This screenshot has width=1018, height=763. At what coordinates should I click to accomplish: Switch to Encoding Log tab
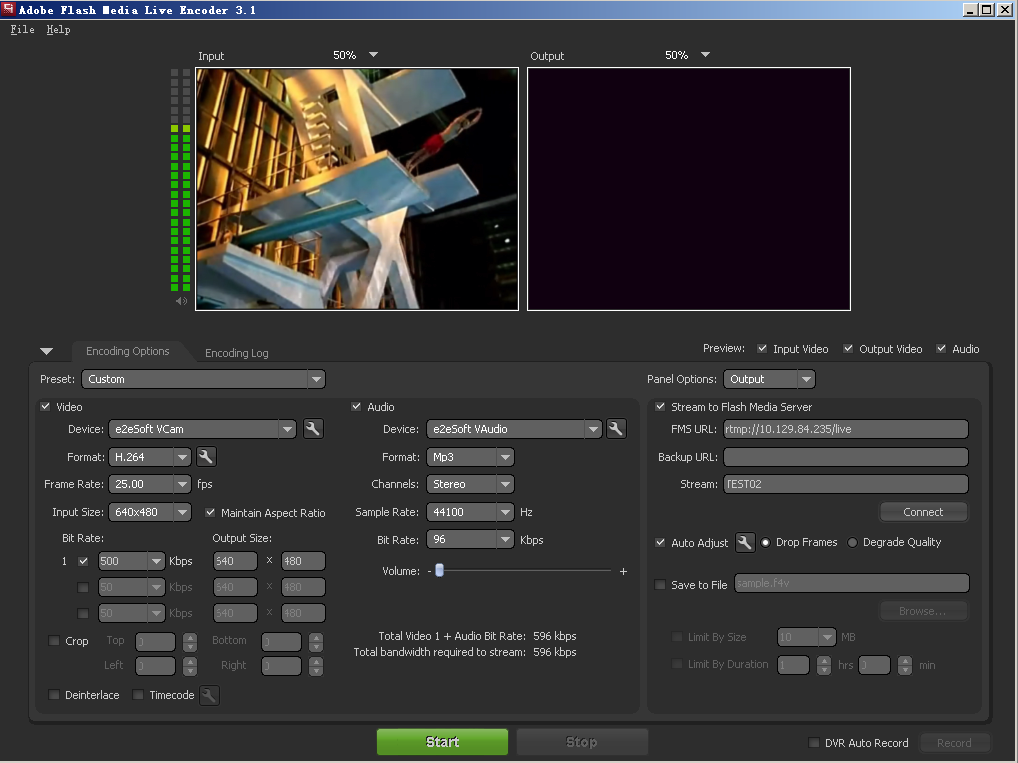coord(237,353)
